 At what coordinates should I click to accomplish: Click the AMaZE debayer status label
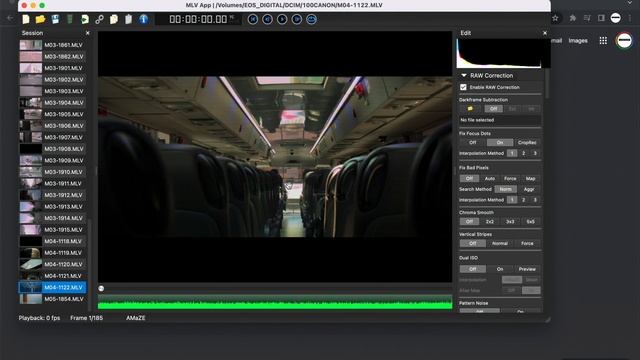[136, 318]
